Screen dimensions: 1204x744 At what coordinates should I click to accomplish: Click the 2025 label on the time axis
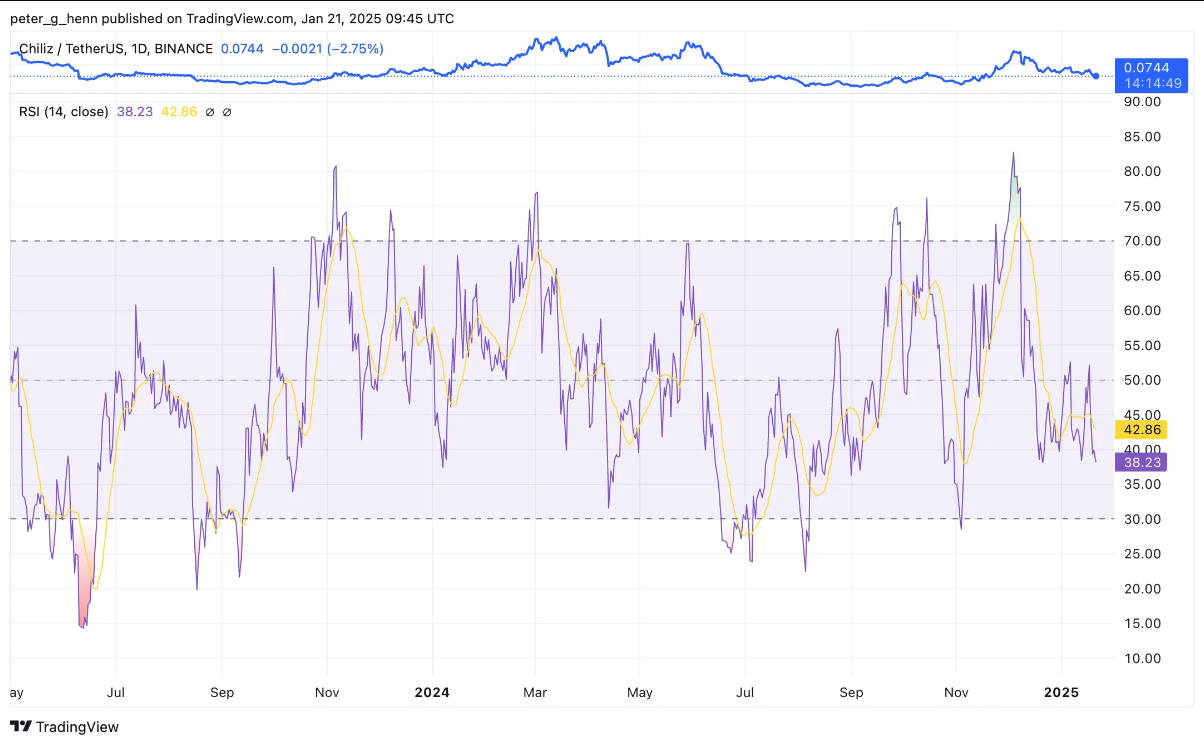(1062, 692)
